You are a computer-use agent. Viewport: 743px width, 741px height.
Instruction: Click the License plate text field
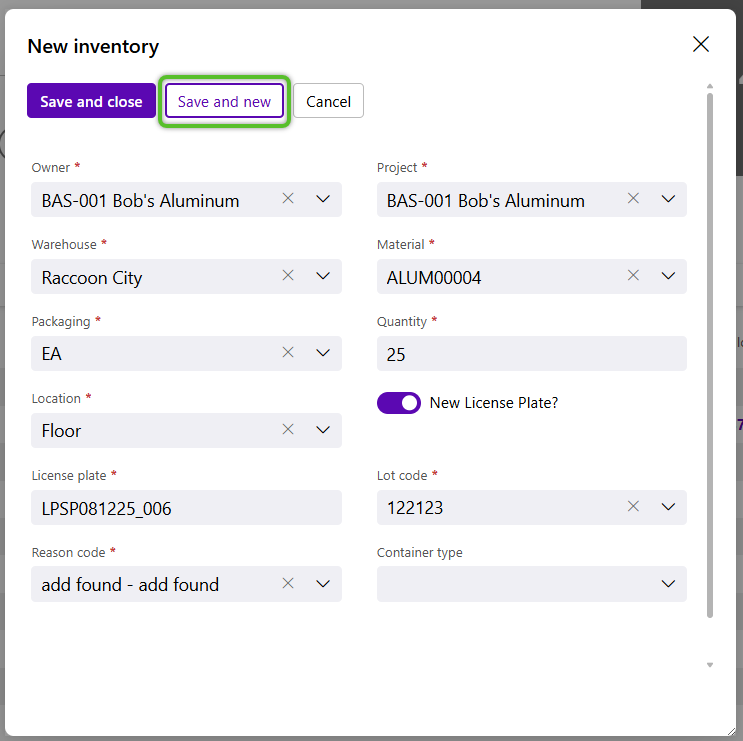[186, 507]
